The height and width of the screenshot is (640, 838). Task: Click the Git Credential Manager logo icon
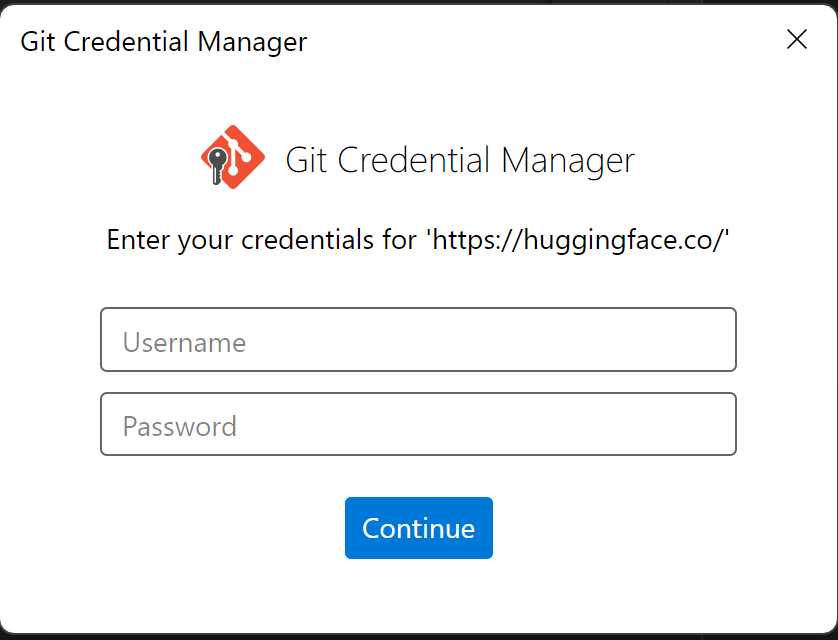pos(232,157)
